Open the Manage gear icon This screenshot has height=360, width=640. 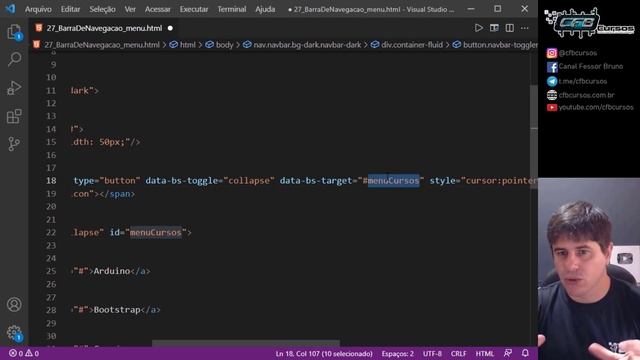[x=14, y=333]
